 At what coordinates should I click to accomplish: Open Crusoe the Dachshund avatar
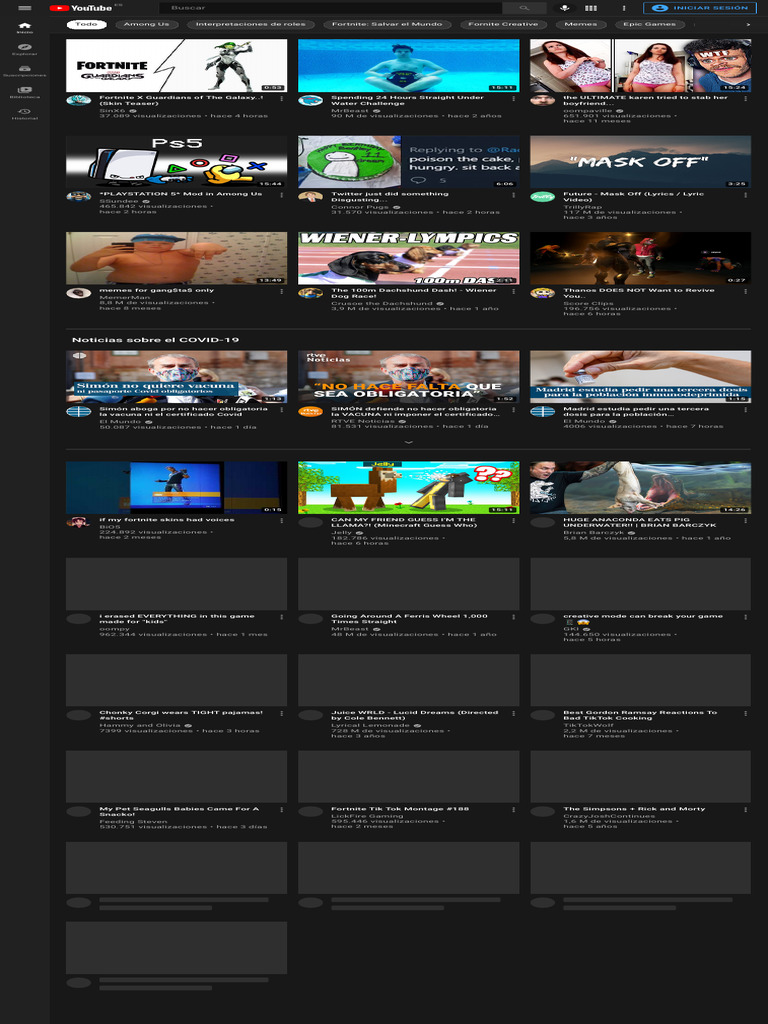tap(310, 293)
